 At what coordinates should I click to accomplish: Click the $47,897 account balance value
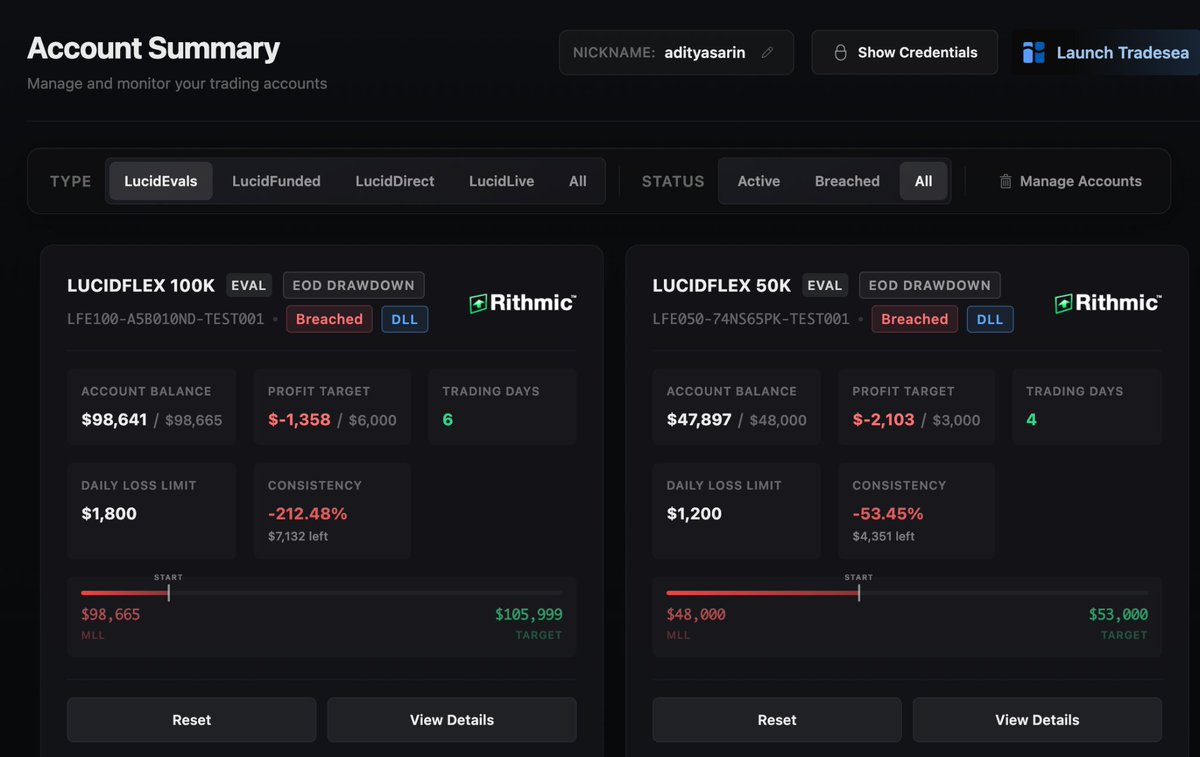coord(699,420)
